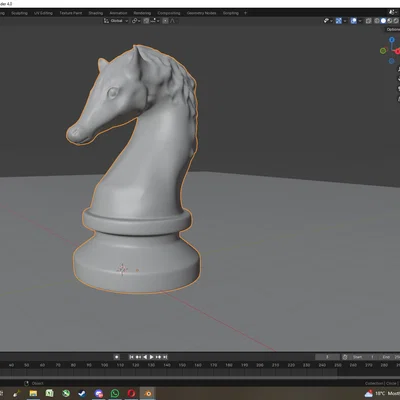Toggle auto keying record button

[x=117, y=357]
